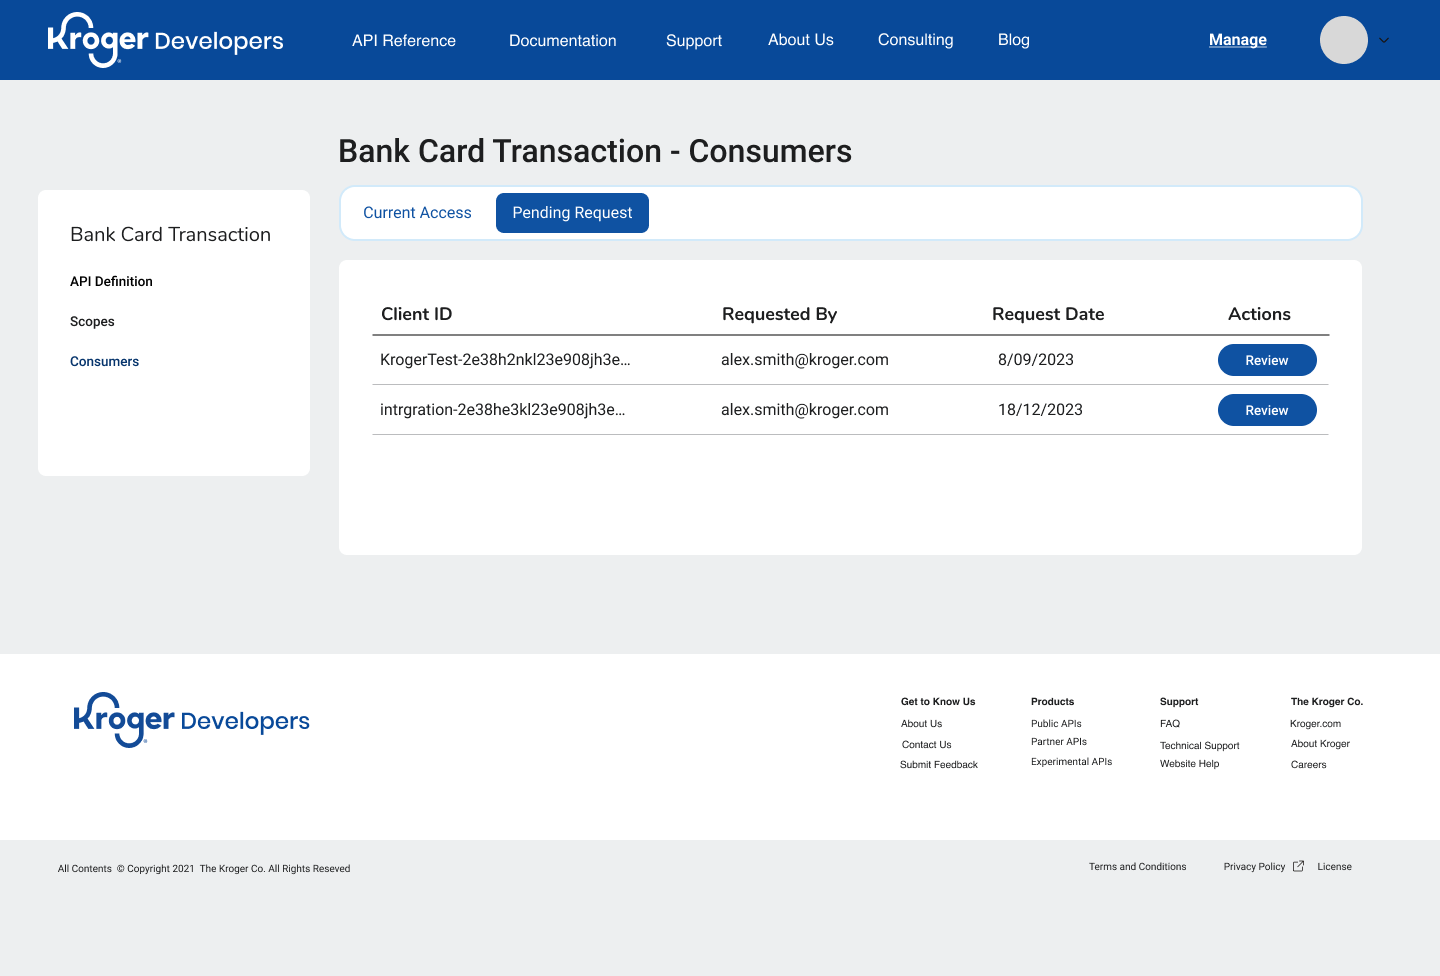1440x976 pixels.
Task: Switch to the Current Access tab
Action: pyautogui.click(x=417, y=213)
